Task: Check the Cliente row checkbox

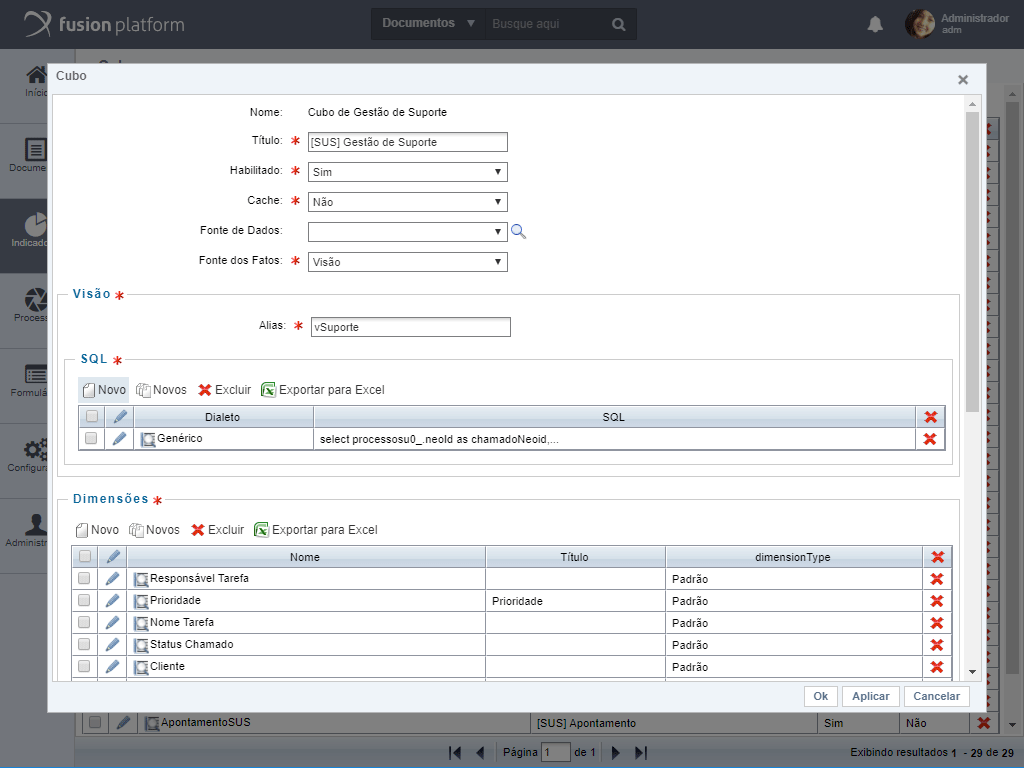Action: point(84,665)
